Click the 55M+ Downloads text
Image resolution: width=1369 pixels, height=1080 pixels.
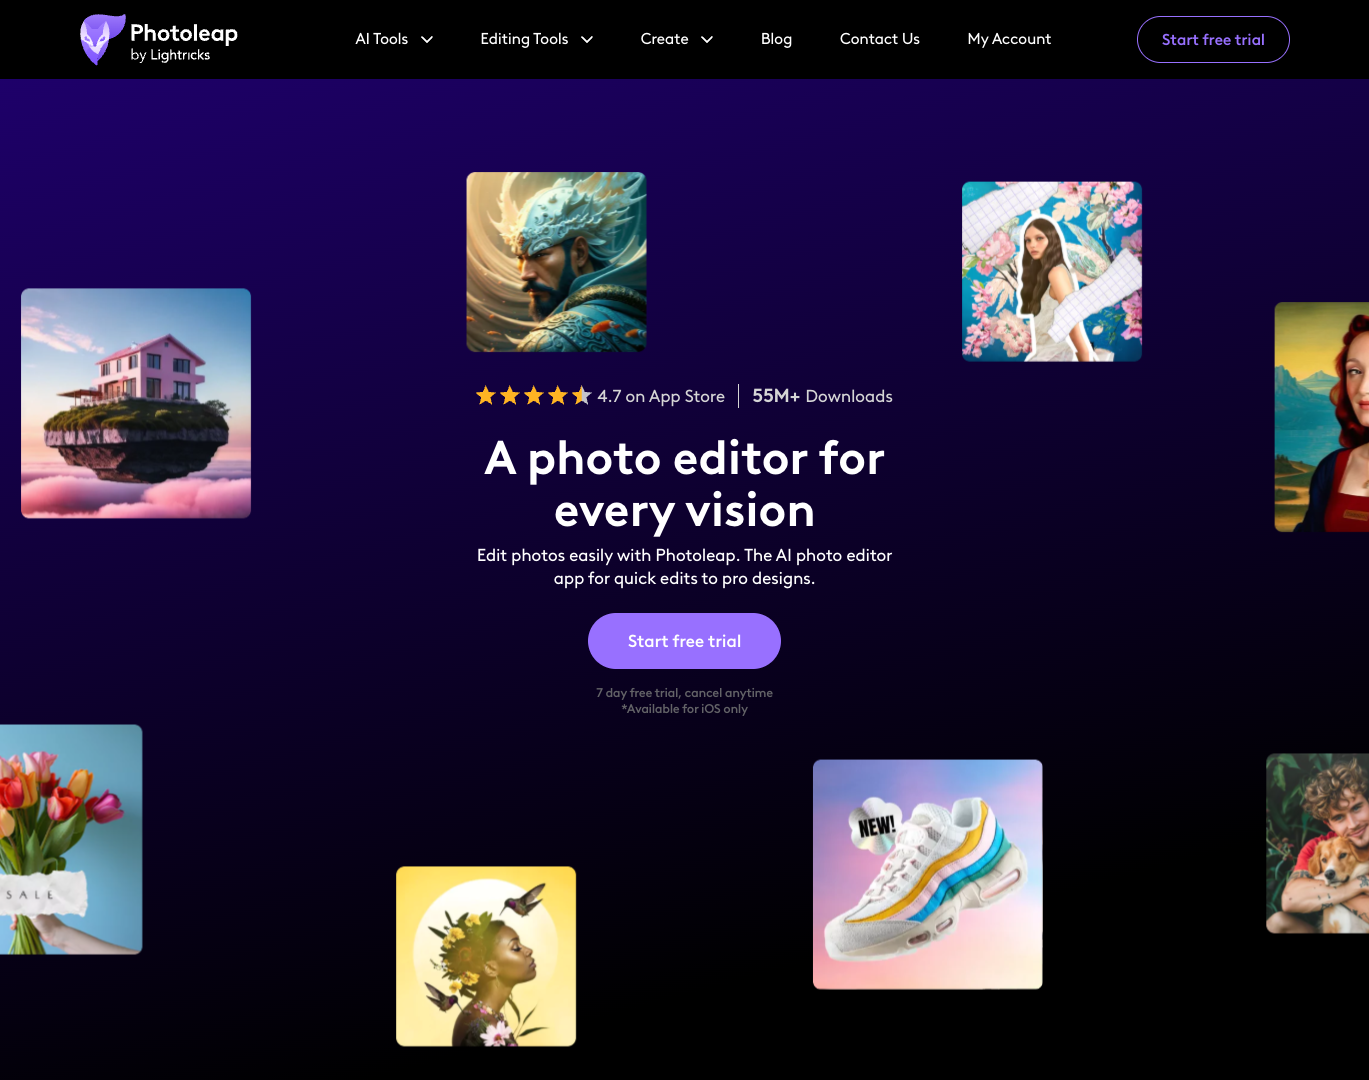click(x=822, y=396)
